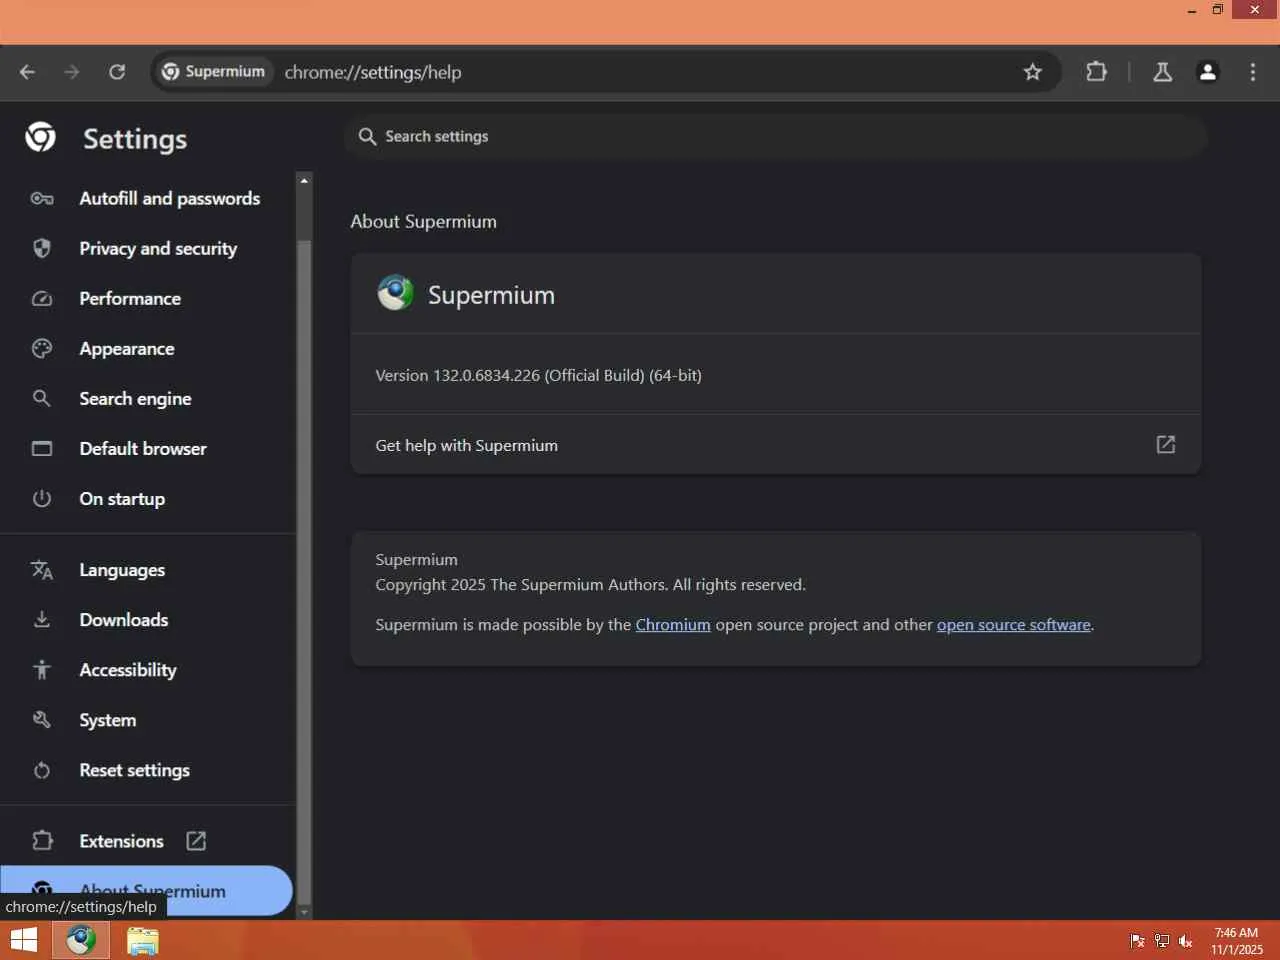Click the Search settings field
Viewport: 1280px width, 960px height.
click(776, 137)
